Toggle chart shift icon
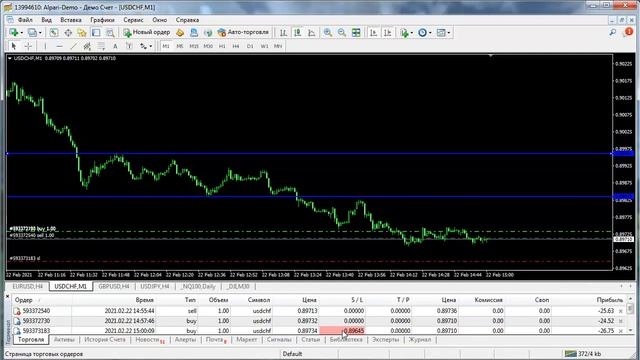 click(x=388, y=32)
